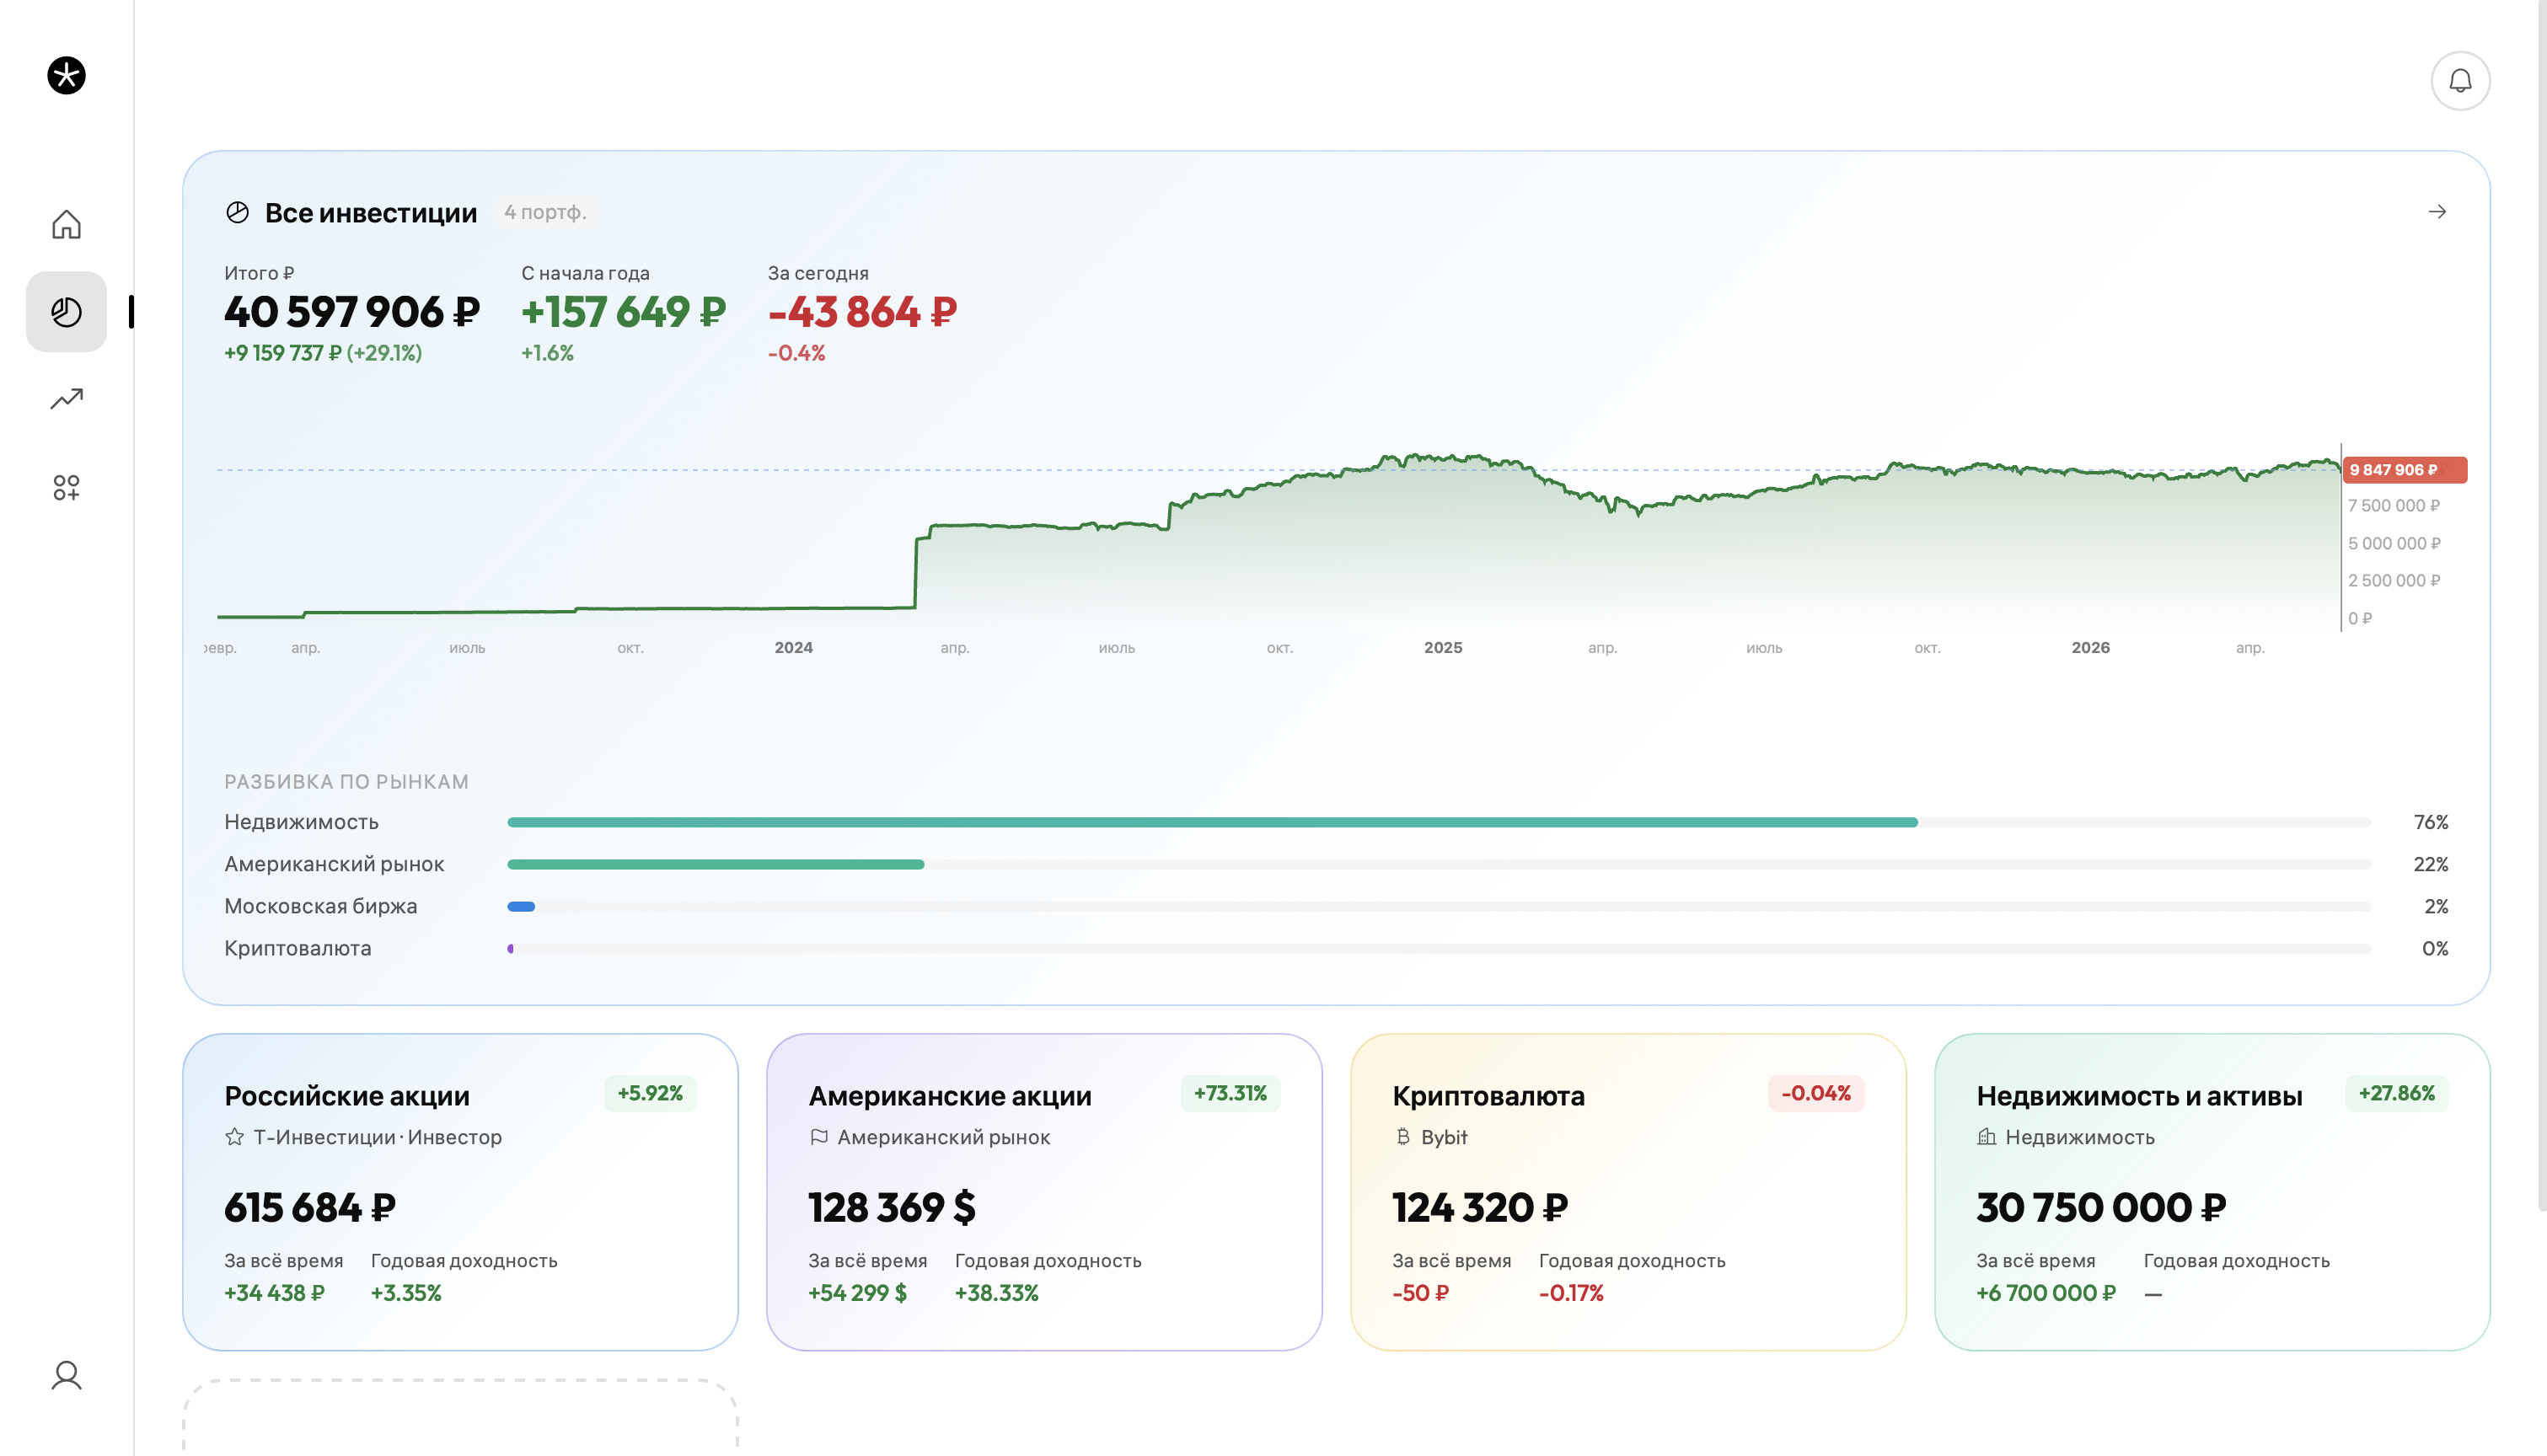
Task: Open the Российские акции portfolio card
Action: tap(460, 1192)
